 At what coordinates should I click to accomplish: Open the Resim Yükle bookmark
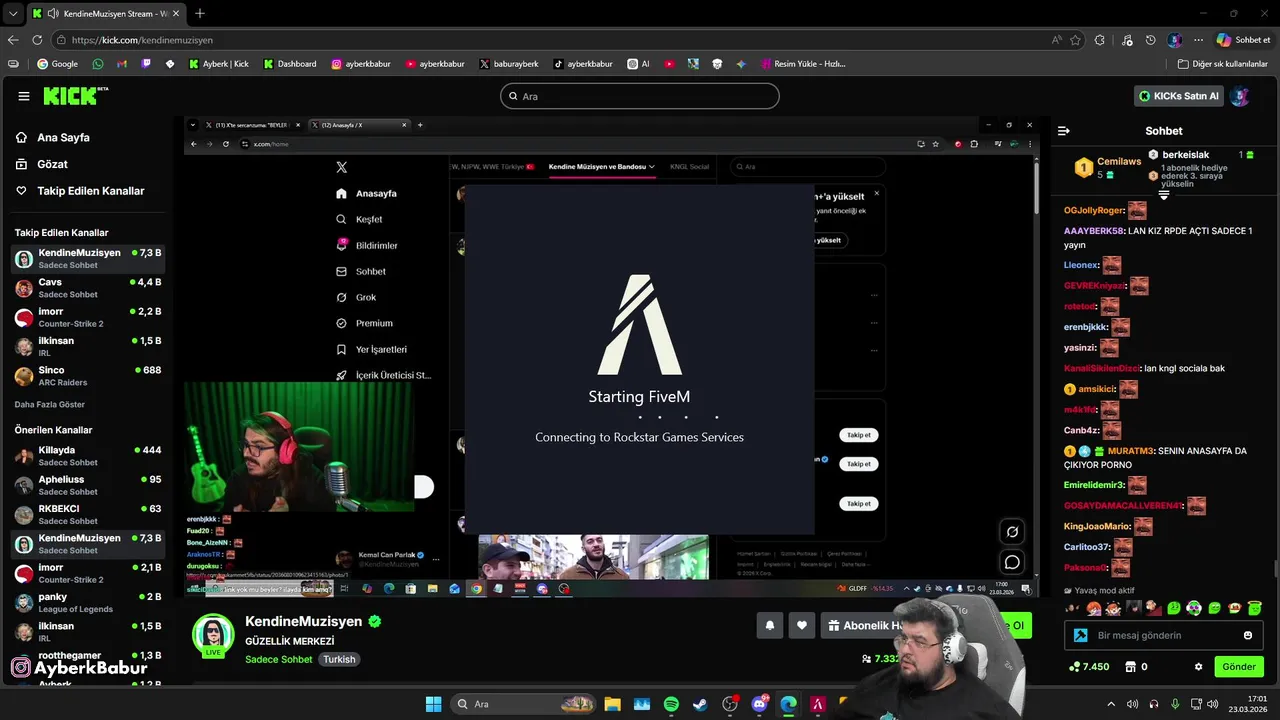[803, 64]
